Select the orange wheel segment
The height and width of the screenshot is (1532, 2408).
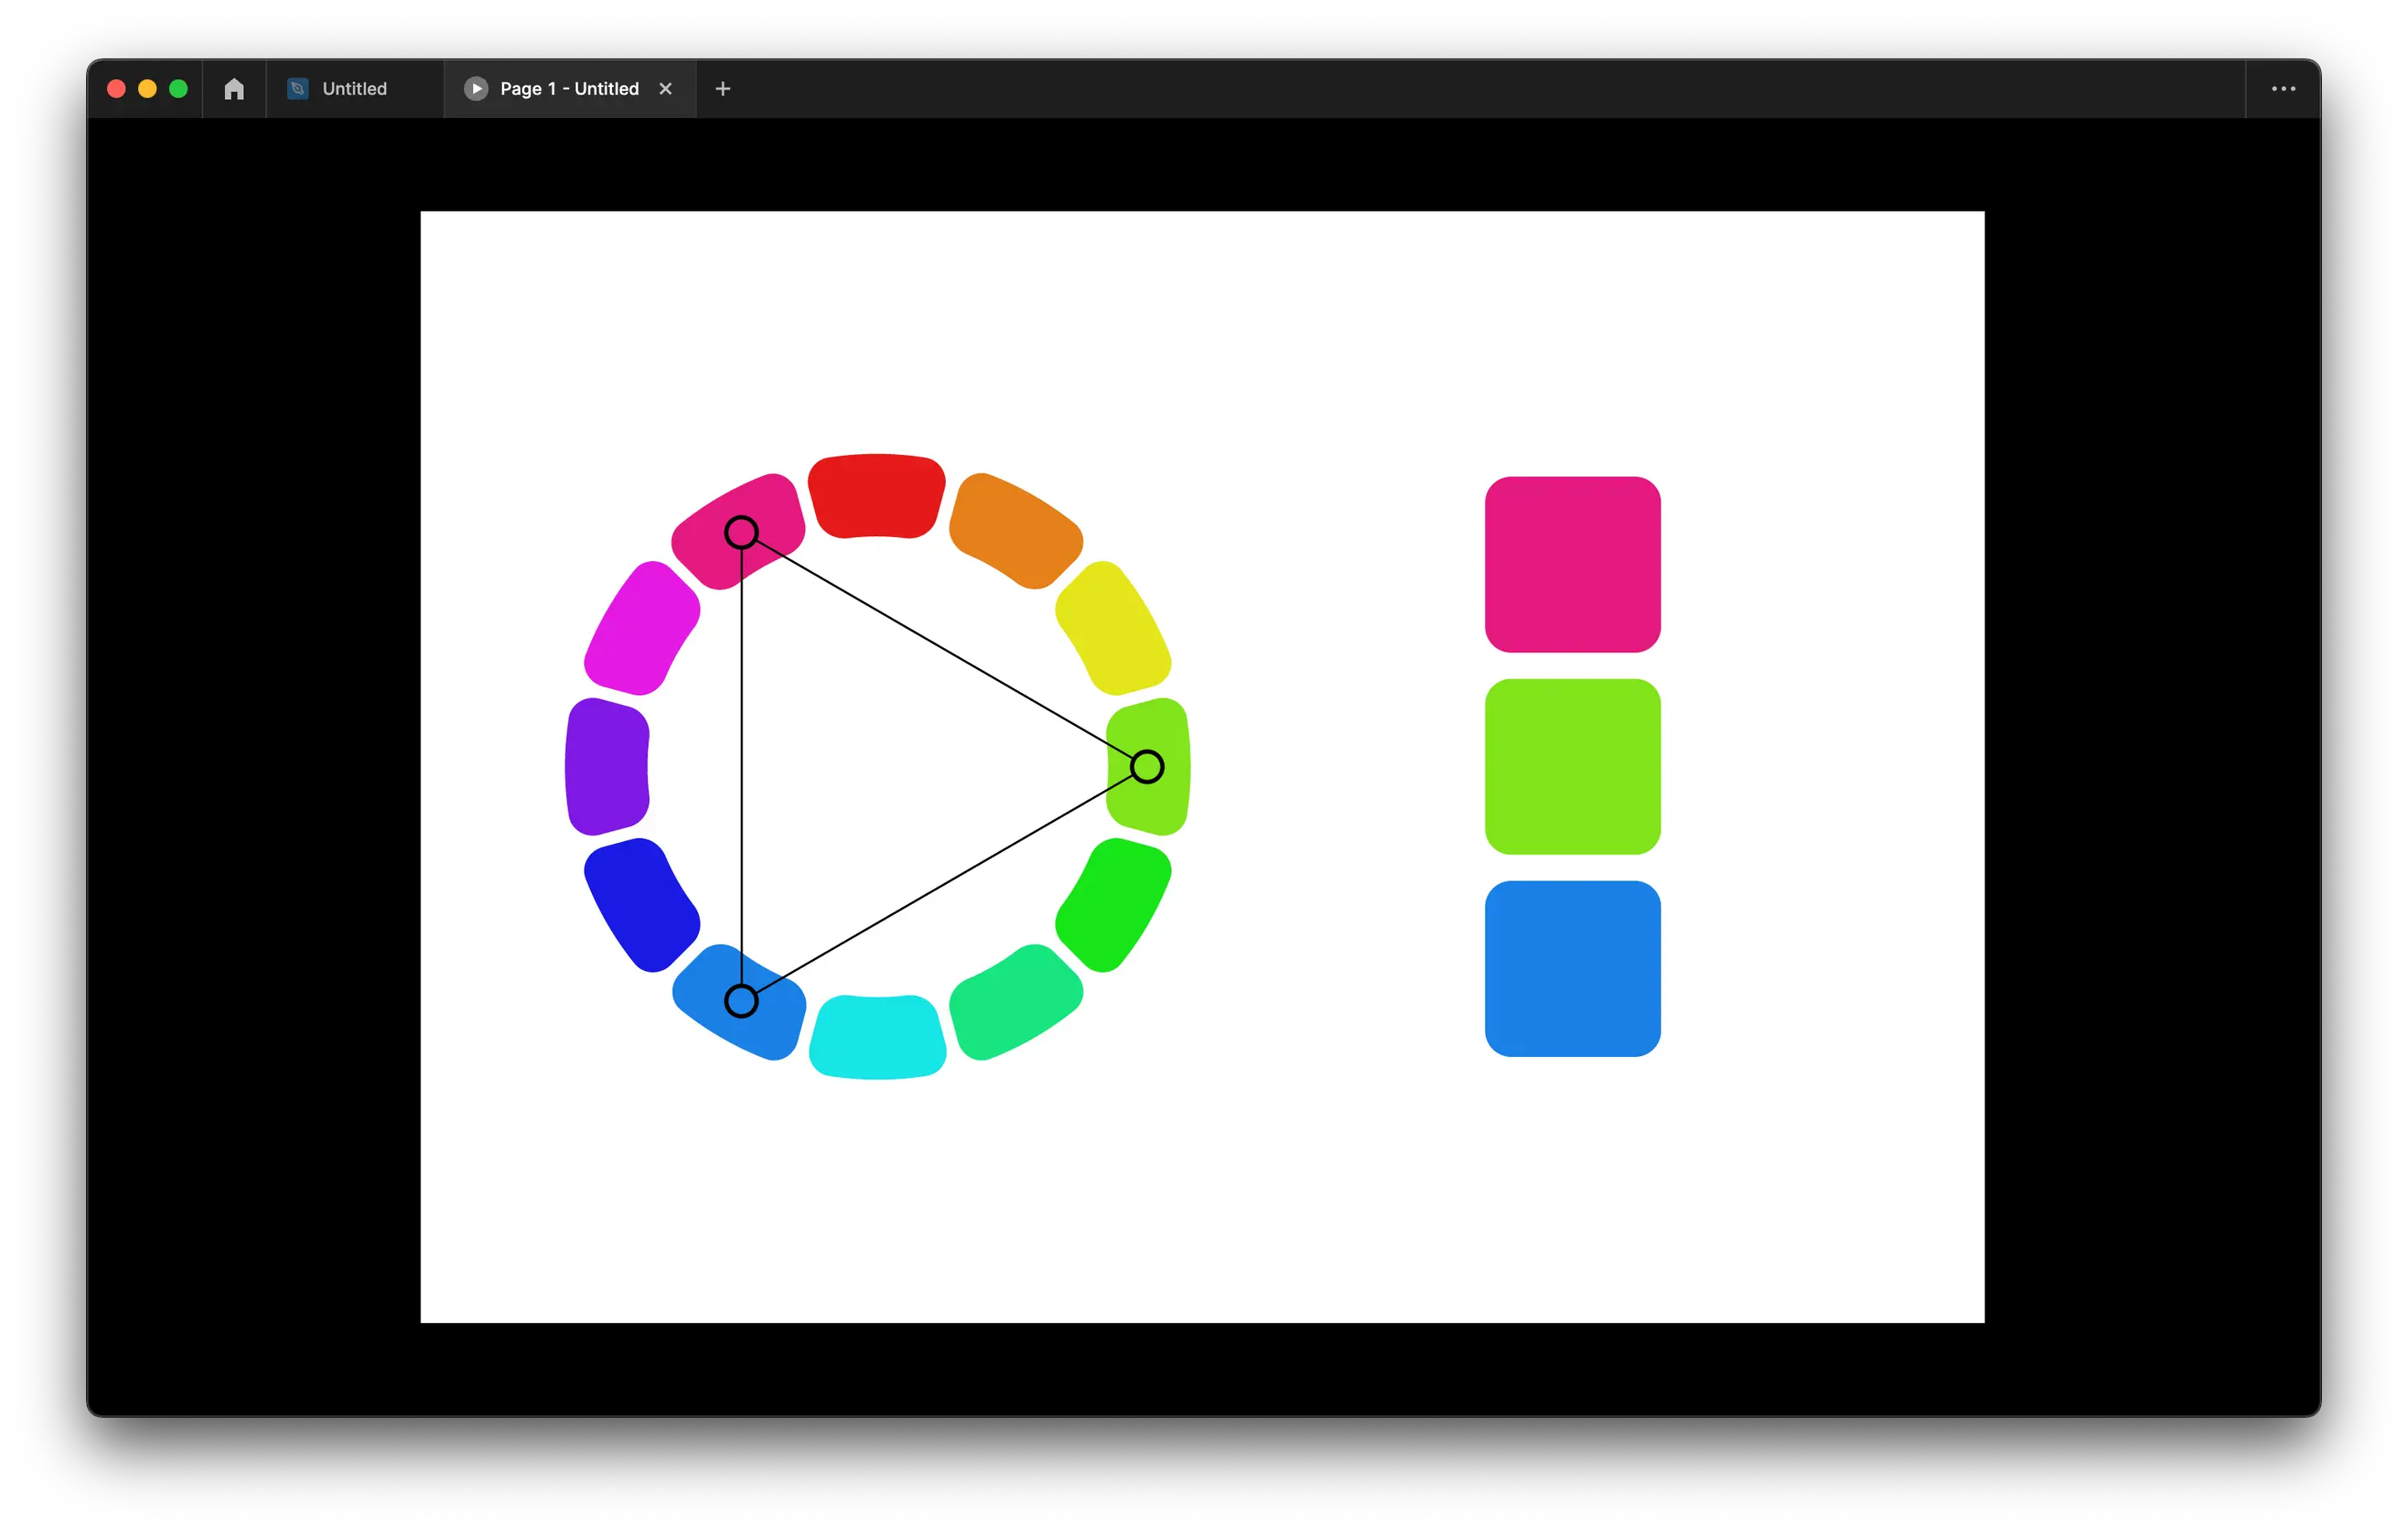[x=1015, y=530]
